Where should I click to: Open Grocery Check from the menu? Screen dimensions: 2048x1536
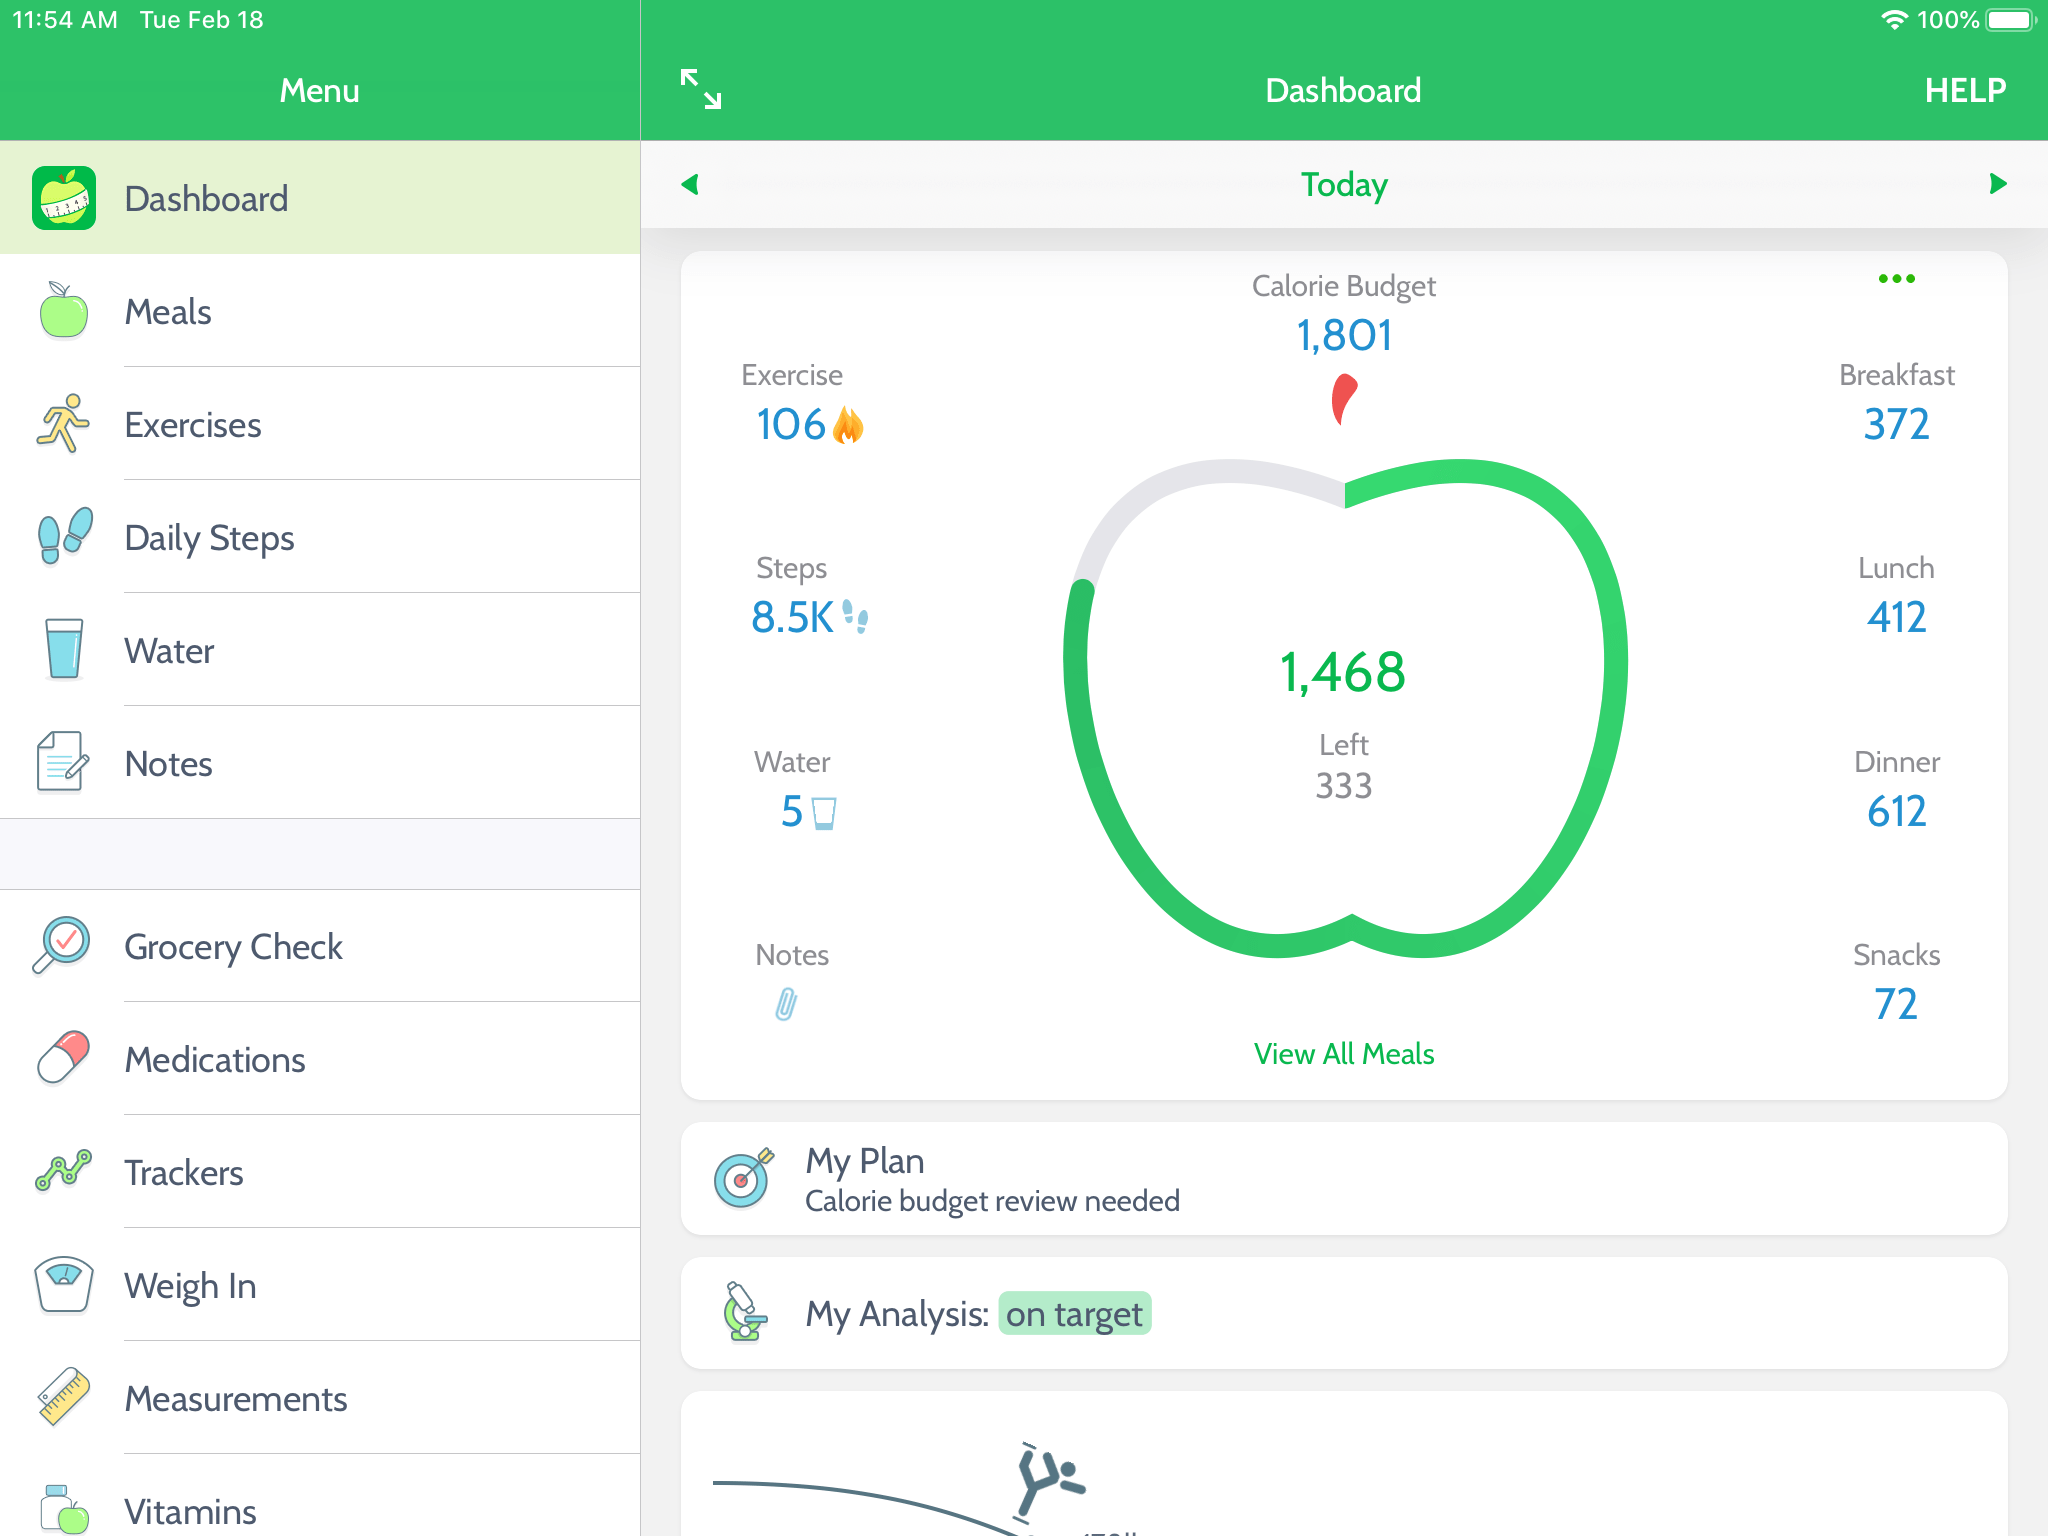pos(233,946)
